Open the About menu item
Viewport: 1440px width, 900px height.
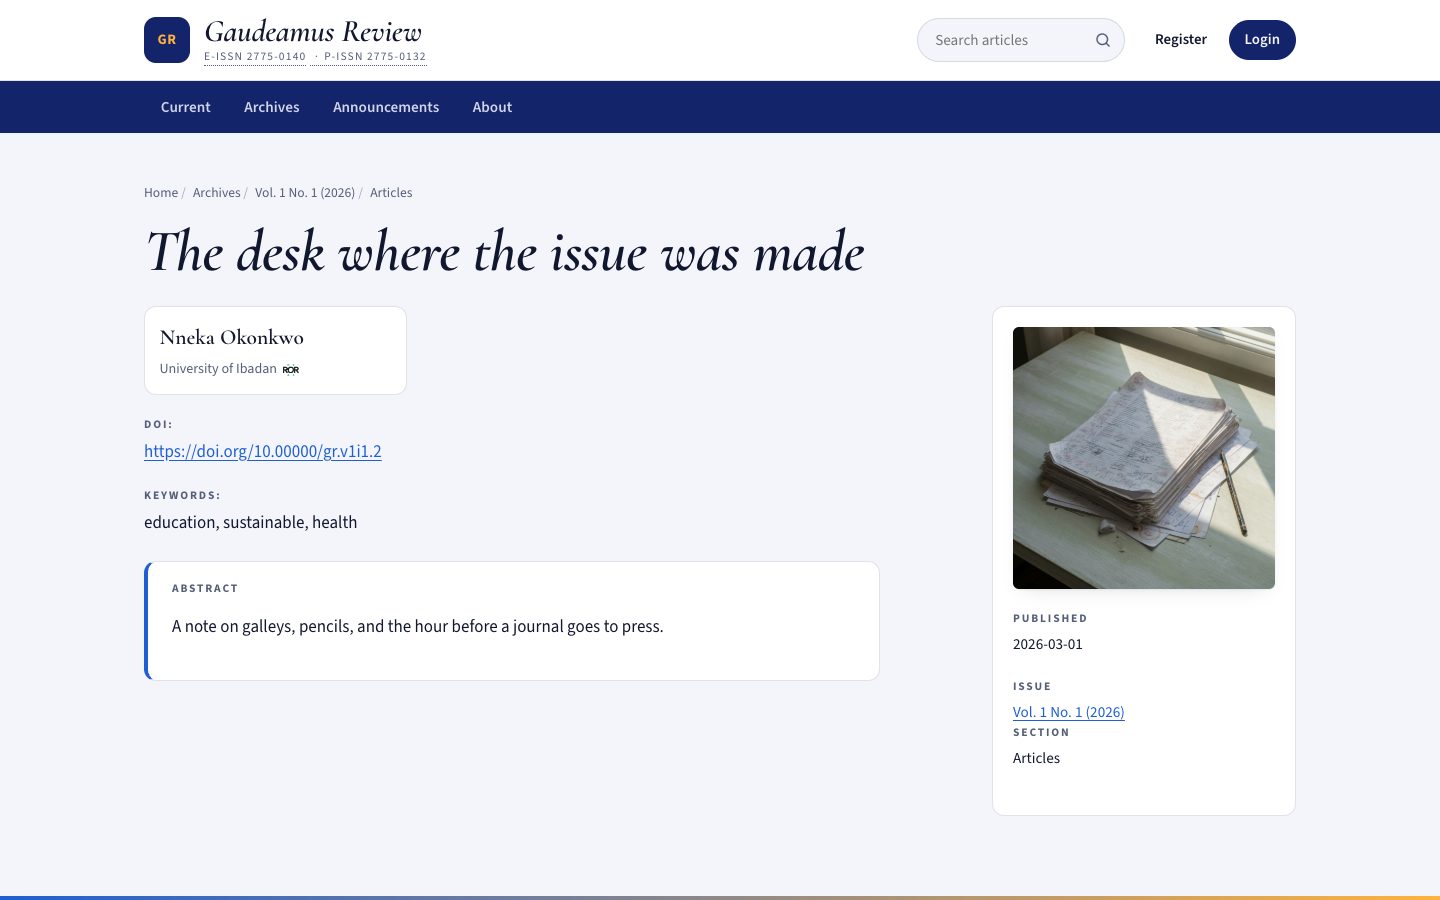[x=492, y=107]
